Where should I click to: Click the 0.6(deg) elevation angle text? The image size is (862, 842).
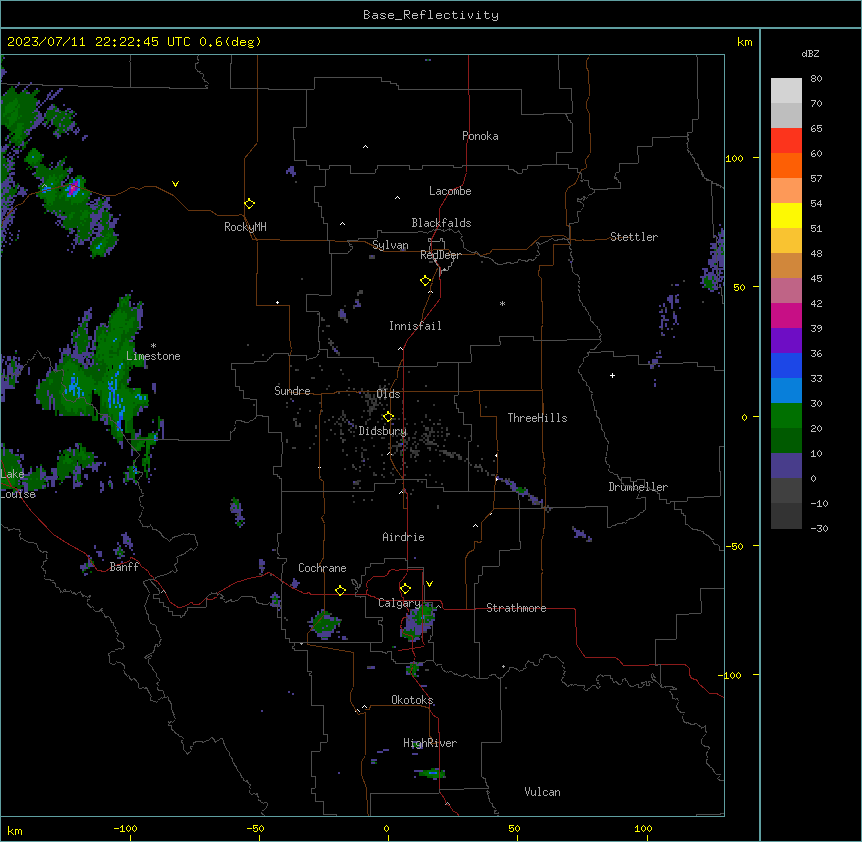[230, 42]
